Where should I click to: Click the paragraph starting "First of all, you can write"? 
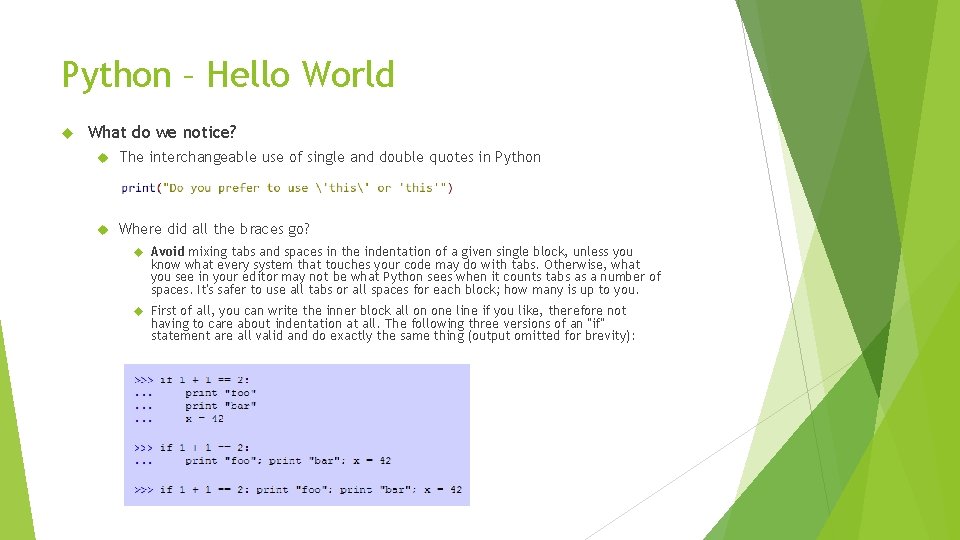393,323
